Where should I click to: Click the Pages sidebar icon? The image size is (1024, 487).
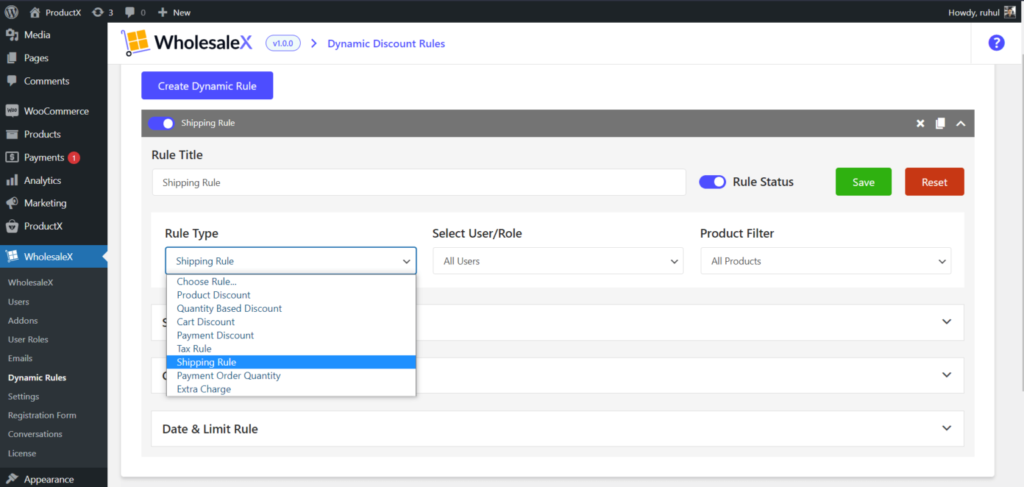click(12, 58)
